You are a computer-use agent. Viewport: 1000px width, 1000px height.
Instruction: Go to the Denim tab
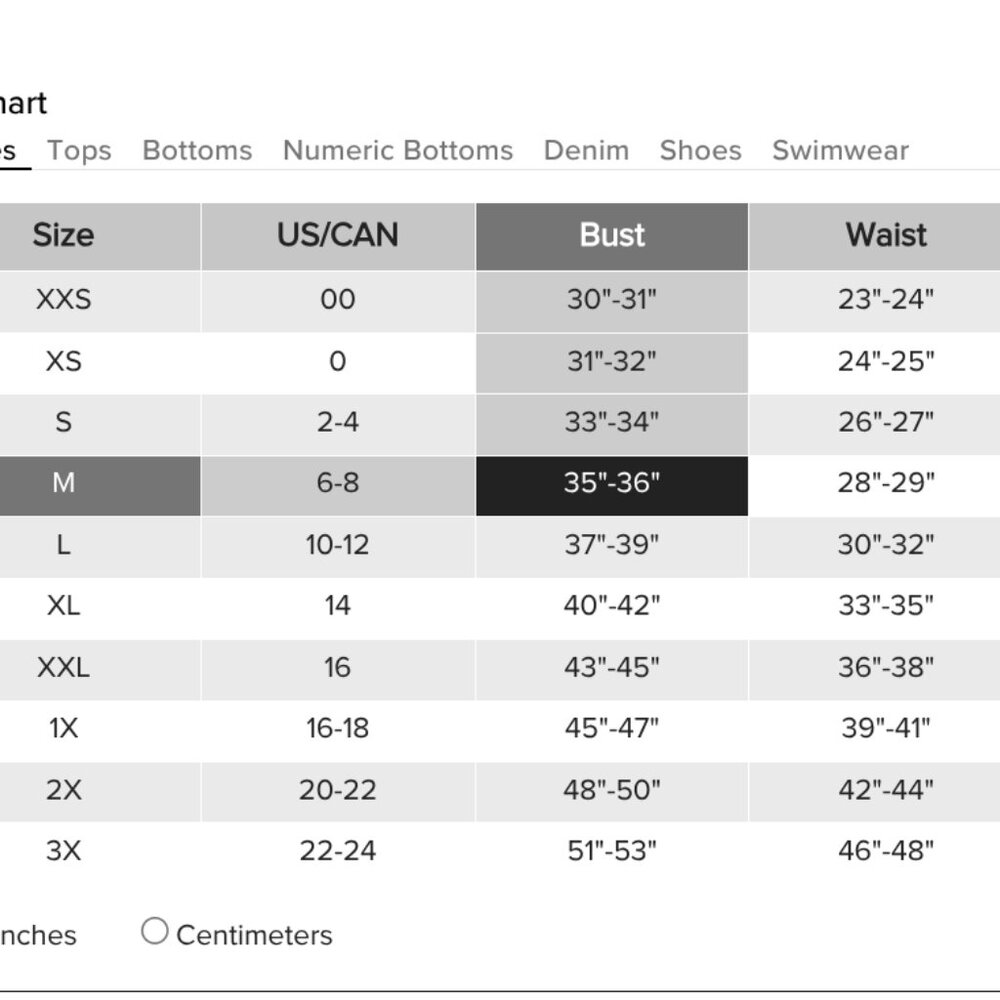pyautogui.click(x=586, y=150)
